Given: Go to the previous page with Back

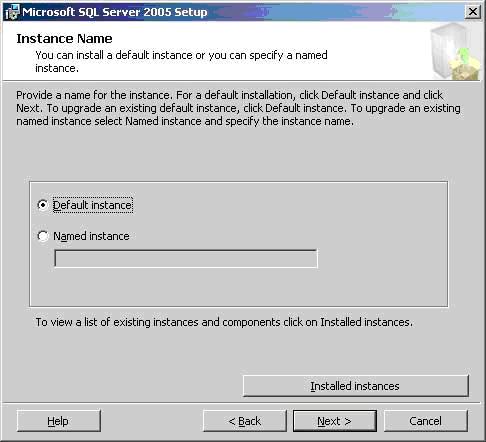Looking at the screenshot, I should click(245, 421).
